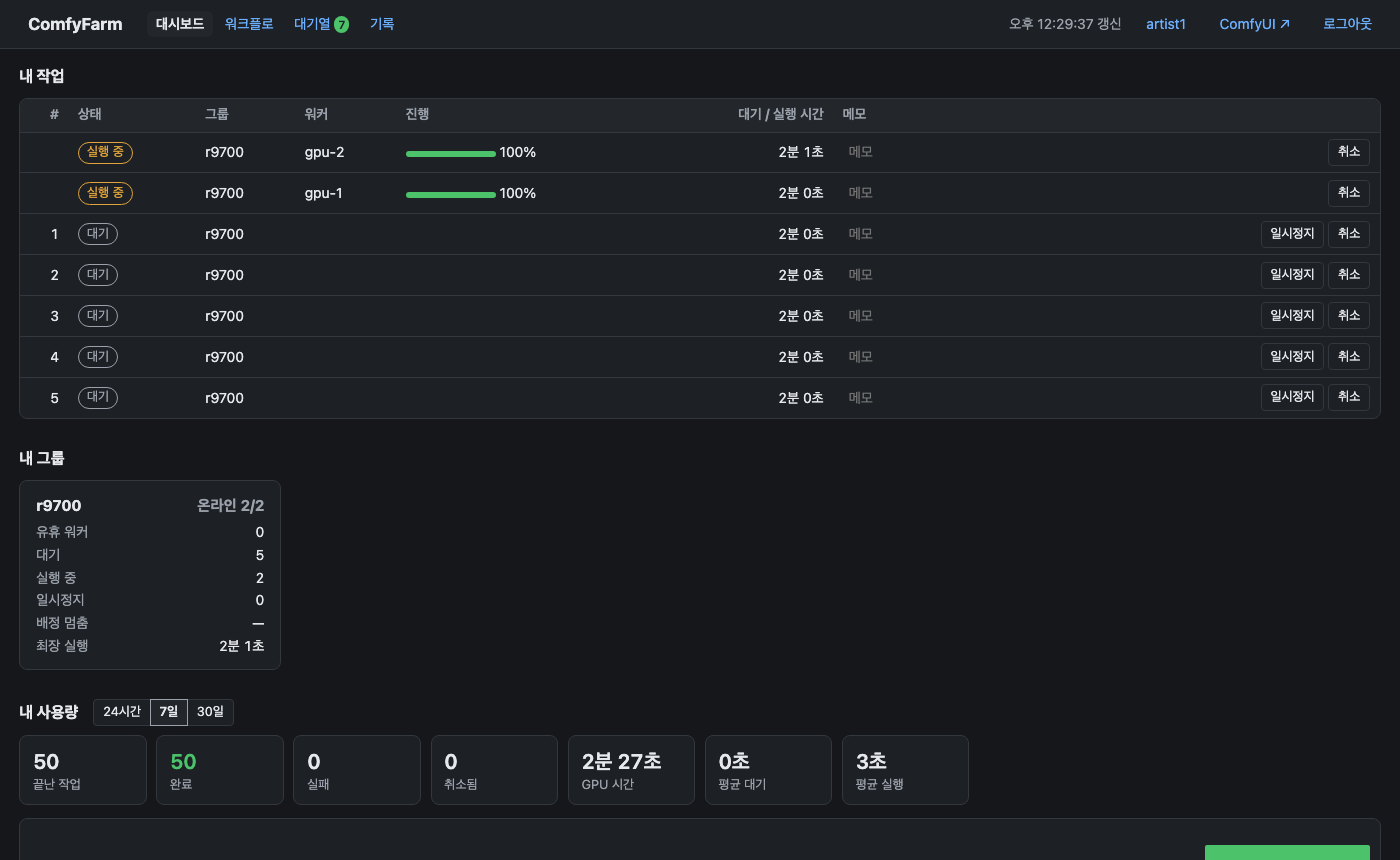Open the artist1 user link
This screenshot has width=1400, height=860.
(x=1166, y=24)
